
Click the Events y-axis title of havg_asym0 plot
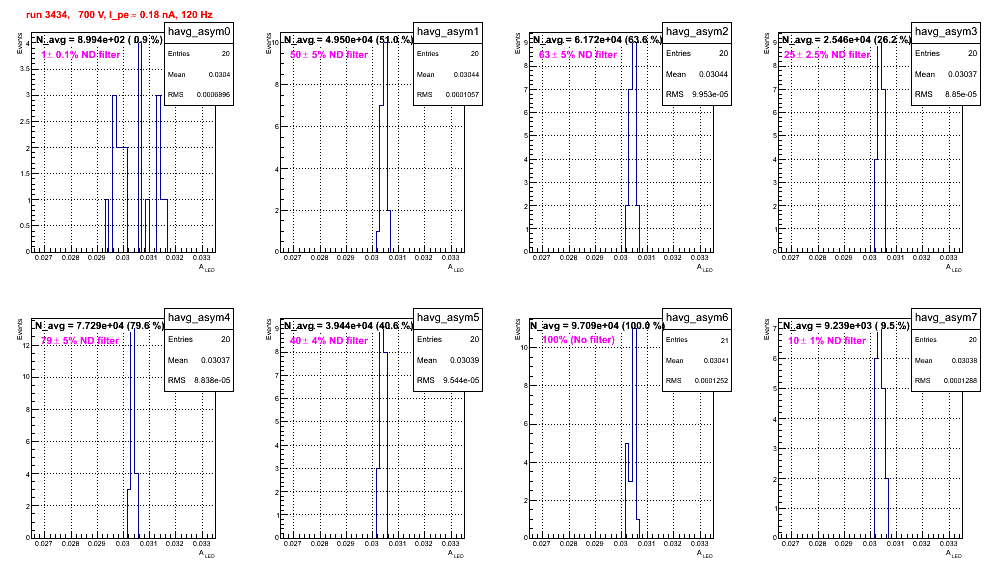(19, 42)
